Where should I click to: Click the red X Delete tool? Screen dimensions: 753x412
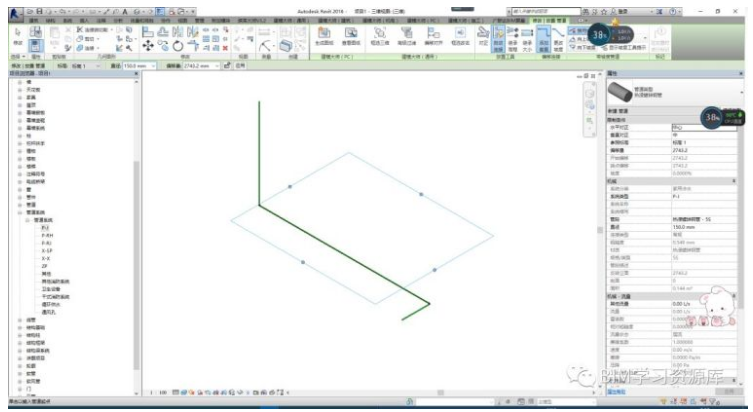coord(225,48)
